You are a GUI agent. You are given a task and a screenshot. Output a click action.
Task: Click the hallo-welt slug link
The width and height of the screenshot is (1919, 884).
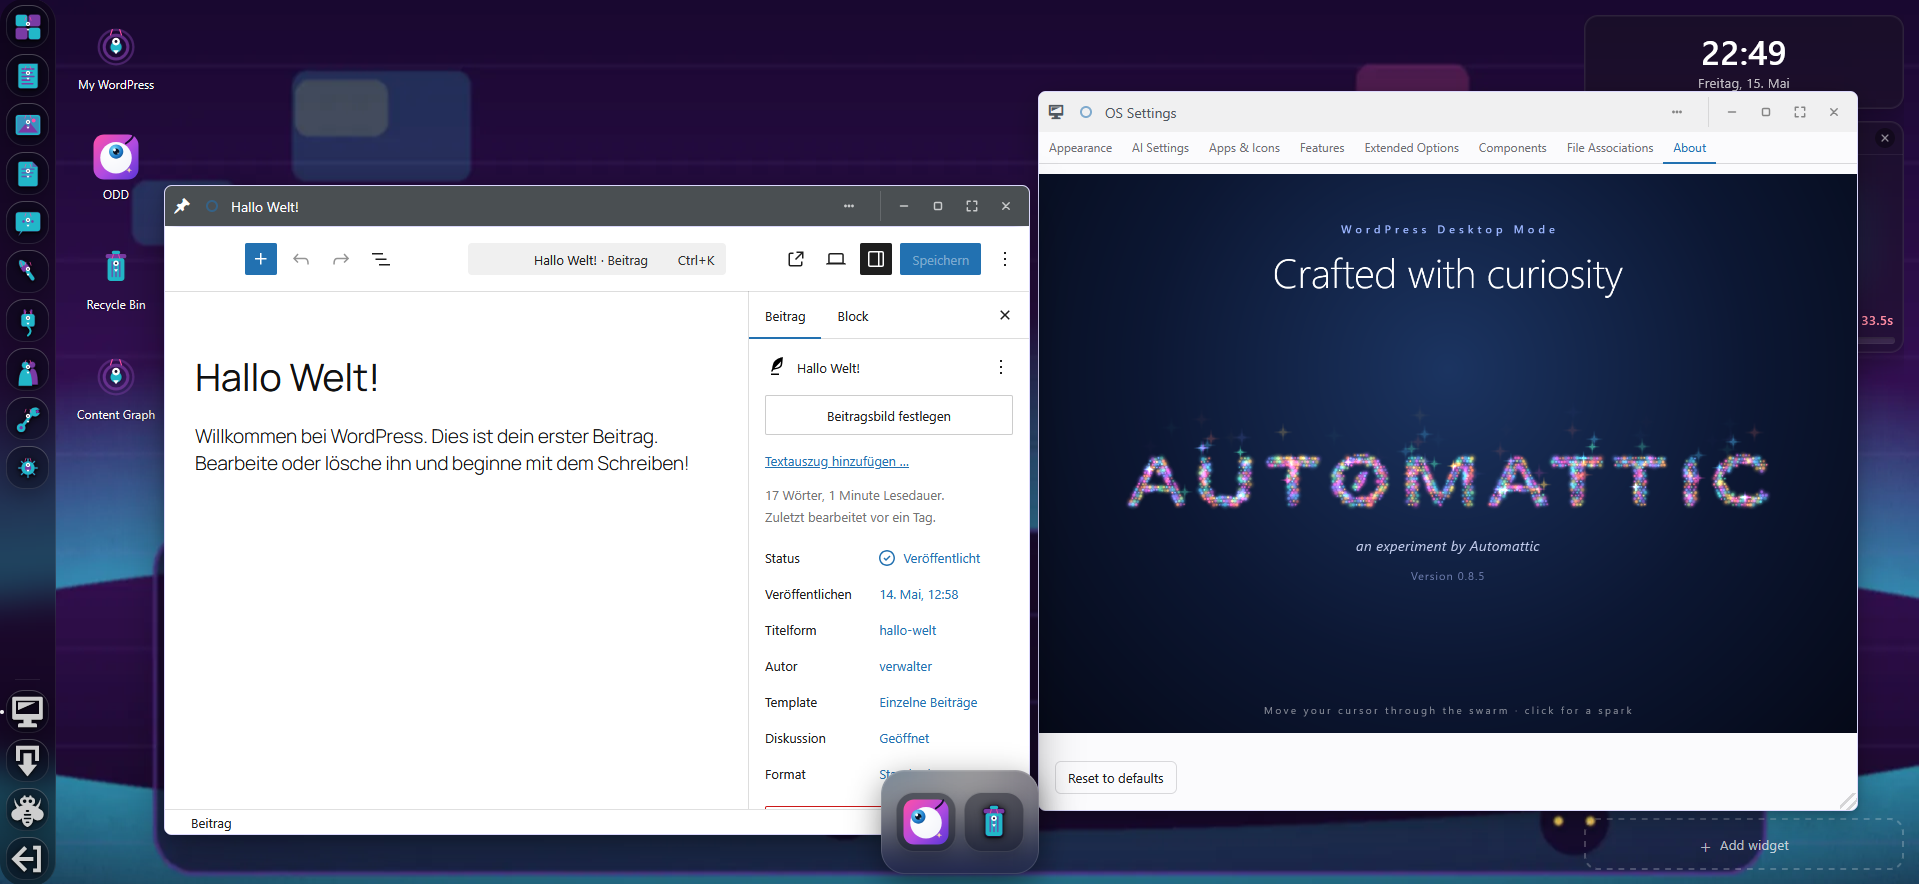(908, 630)
